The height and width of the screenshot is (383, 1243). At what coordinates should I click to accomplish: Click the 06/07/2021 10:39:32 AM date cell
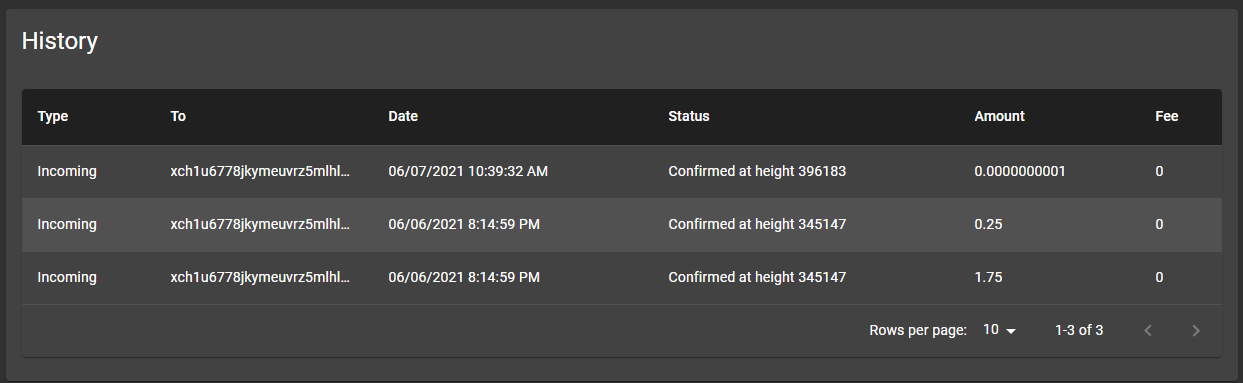(x=468, y=171)
